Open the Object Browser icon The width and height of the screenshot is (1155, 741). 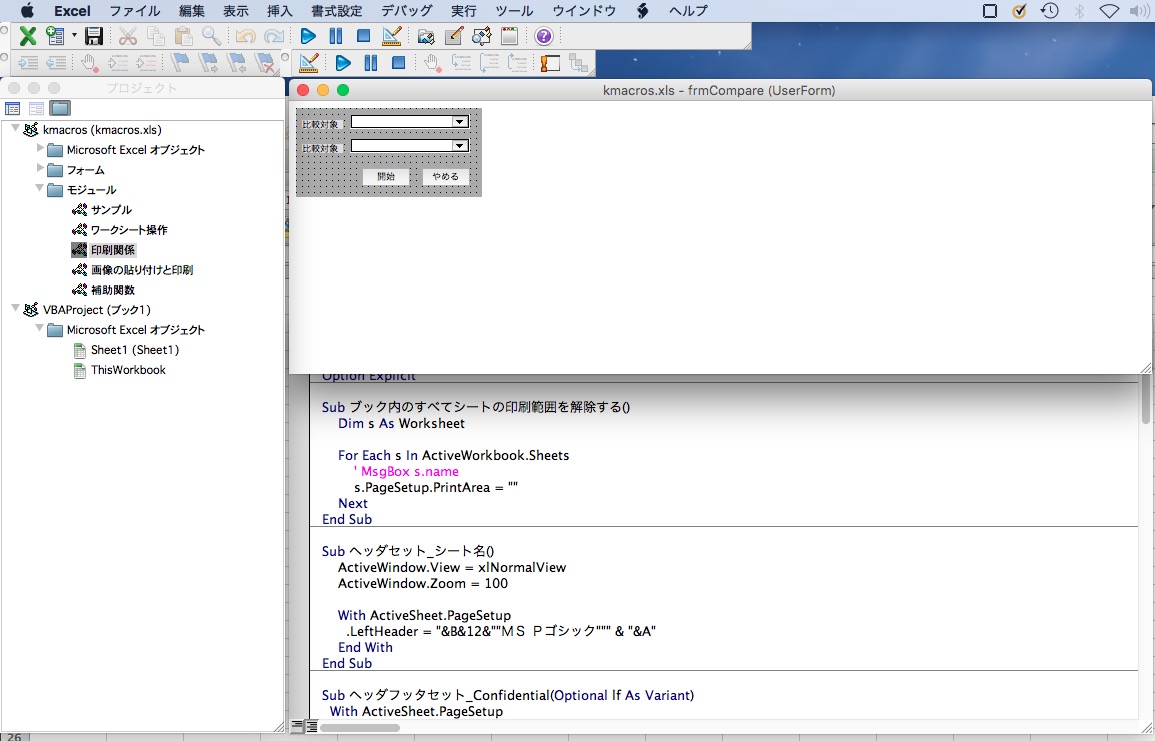[482, 36]
